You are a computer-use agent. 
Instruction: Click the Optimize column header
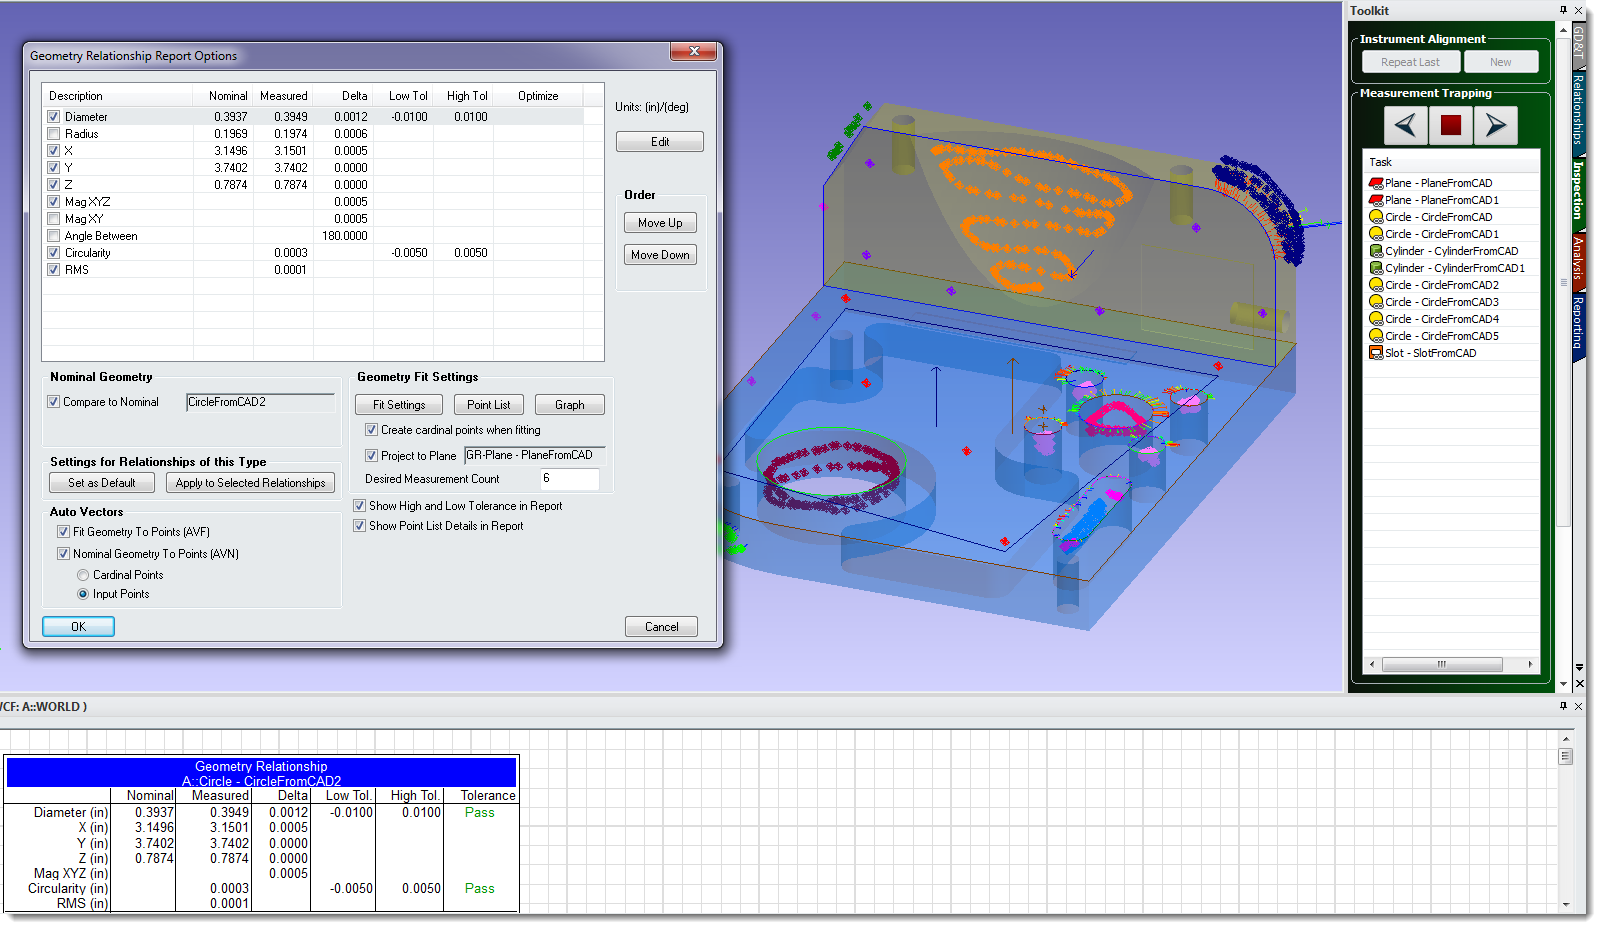538,96
